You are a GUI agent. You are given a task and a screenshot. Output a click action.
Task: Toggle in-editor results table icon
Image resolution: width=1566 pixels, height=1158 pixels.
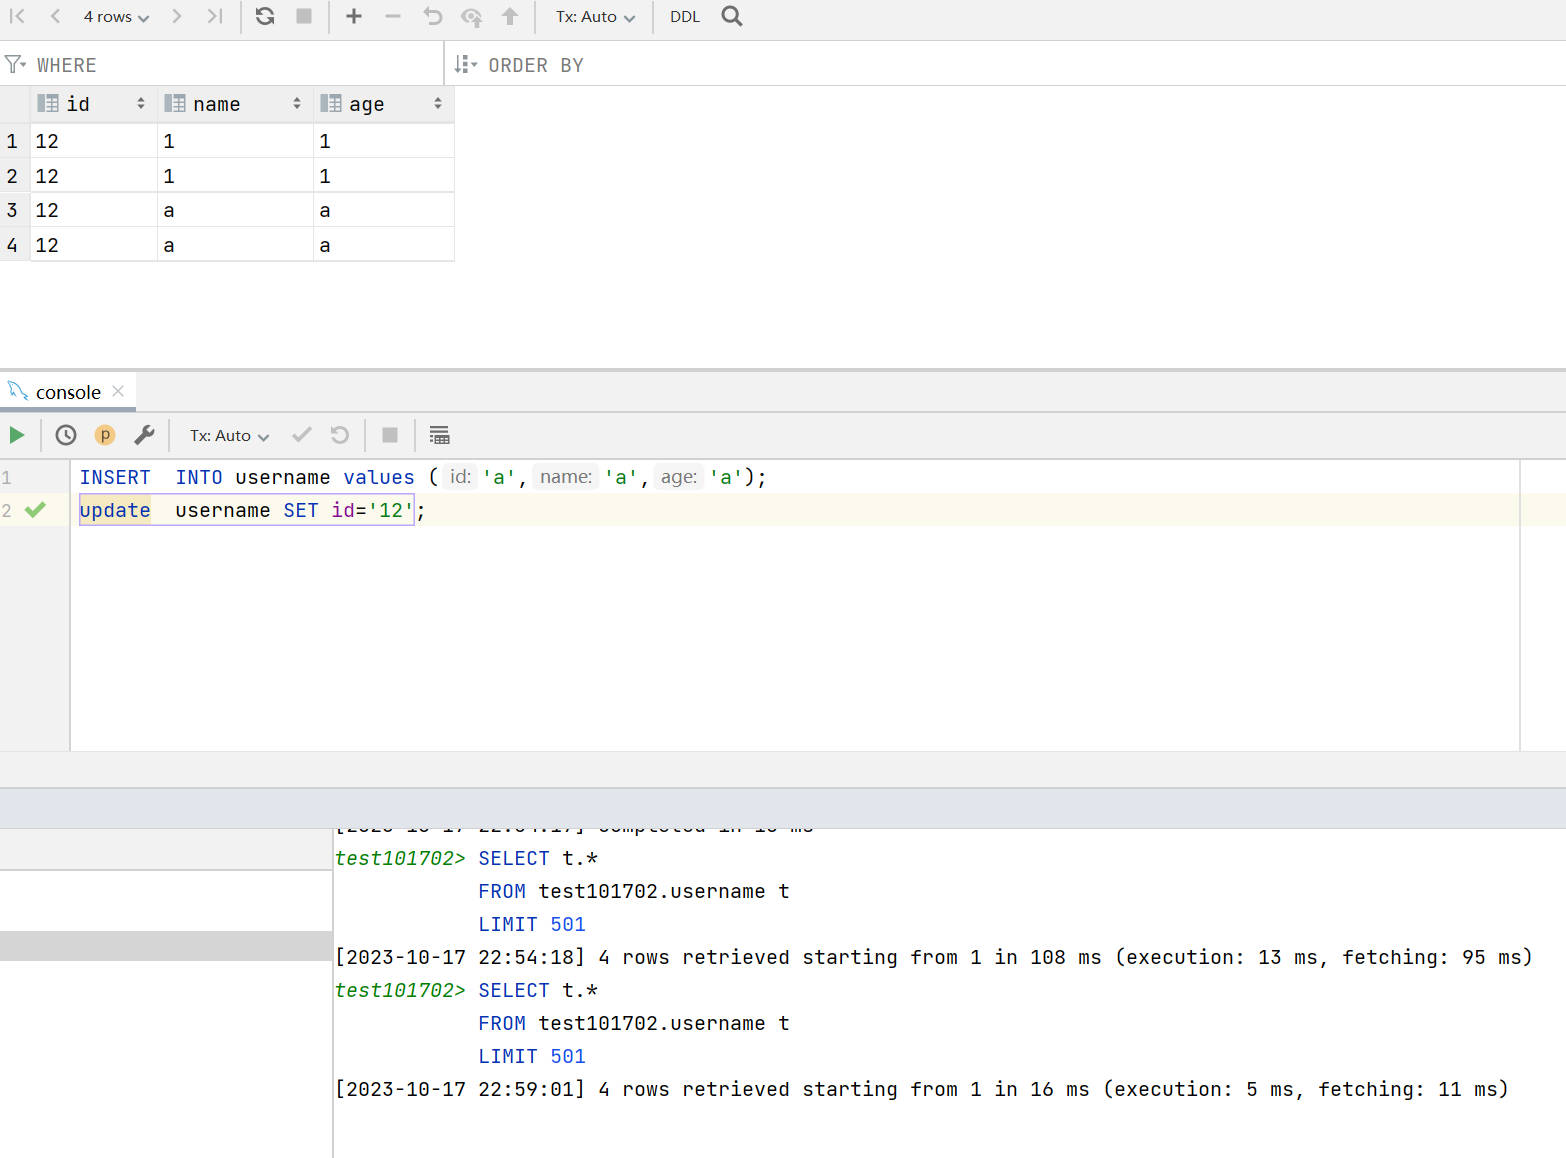tap(439, 435)
